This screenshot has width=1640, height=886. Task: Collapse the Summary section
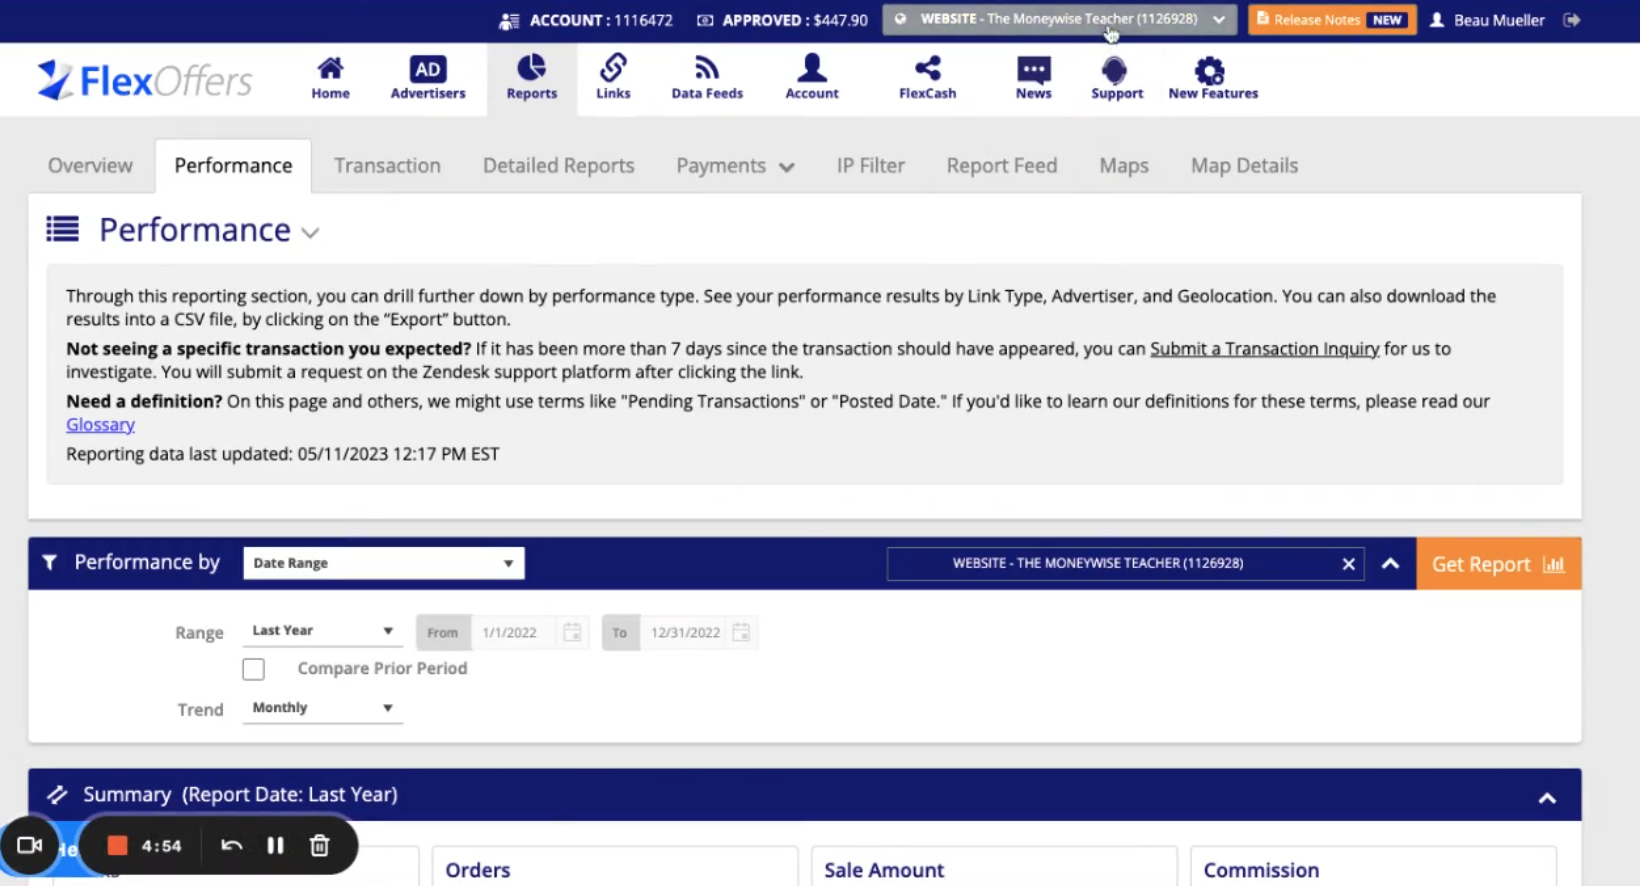[1547, 798]
